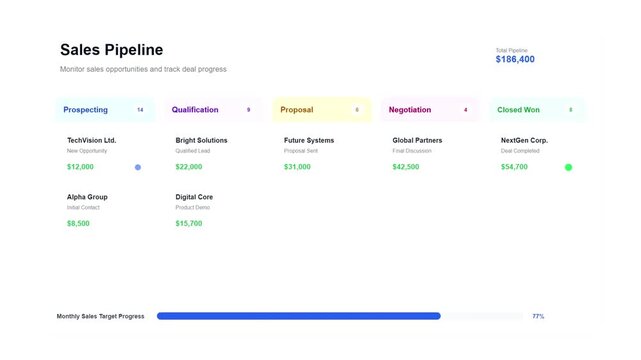Click the $12,000 deal value

[80, 167]
